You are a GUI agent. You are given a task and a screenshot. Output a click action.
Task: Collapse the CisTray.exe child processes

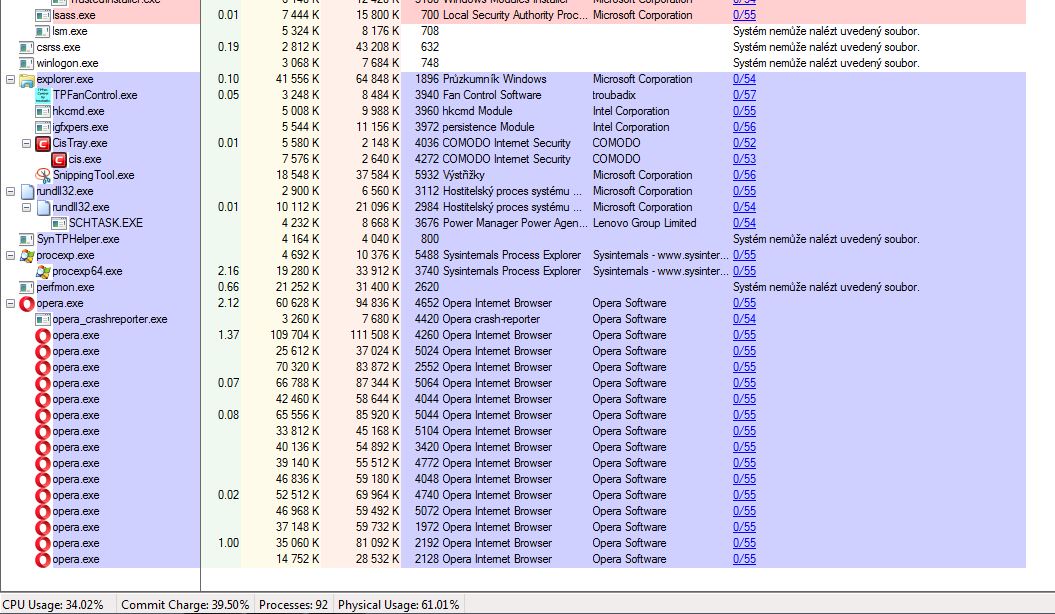(x=26, y=143)
